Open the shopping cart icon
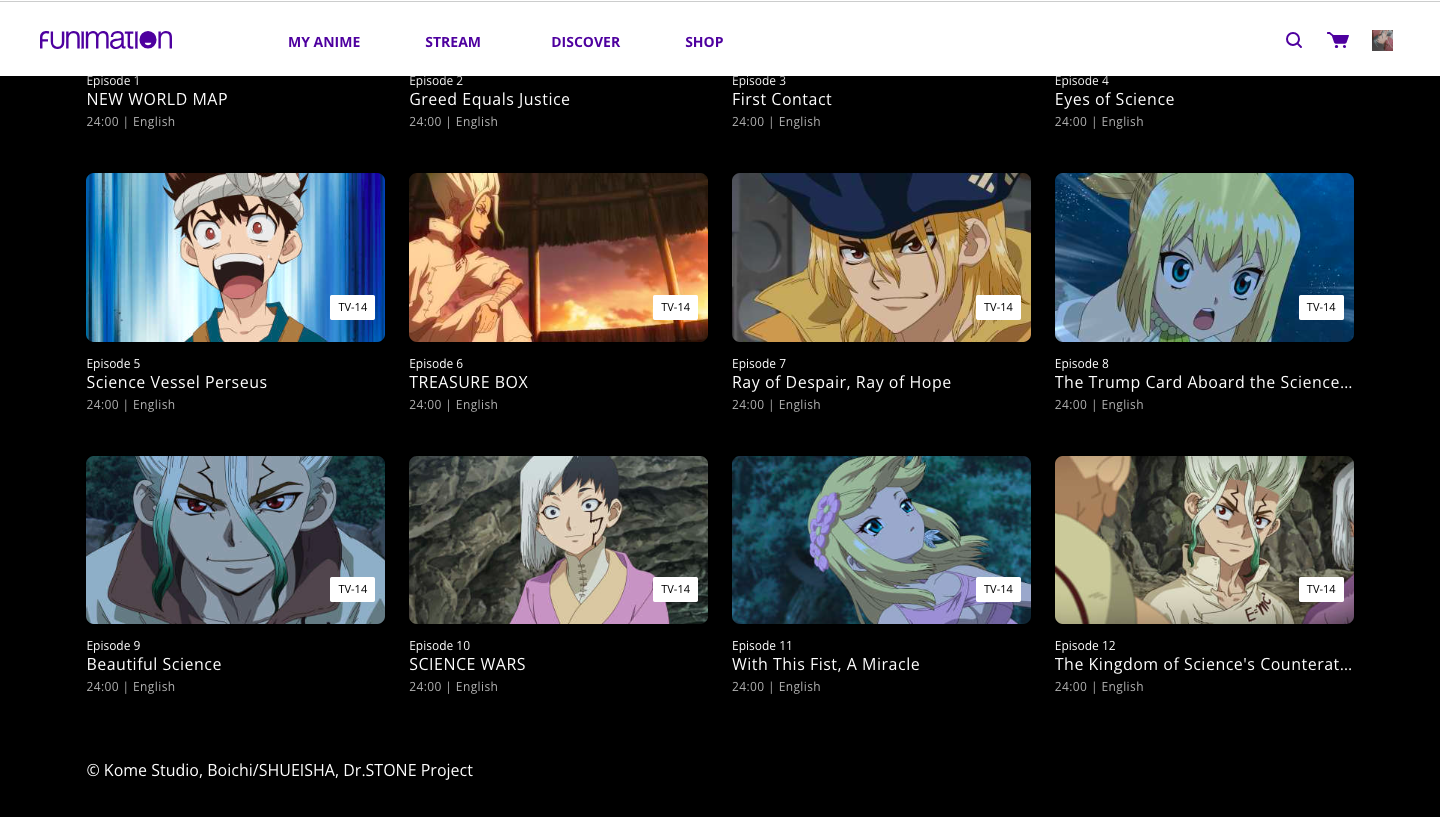1440x817 pixels. click(x=1337, y=40)
